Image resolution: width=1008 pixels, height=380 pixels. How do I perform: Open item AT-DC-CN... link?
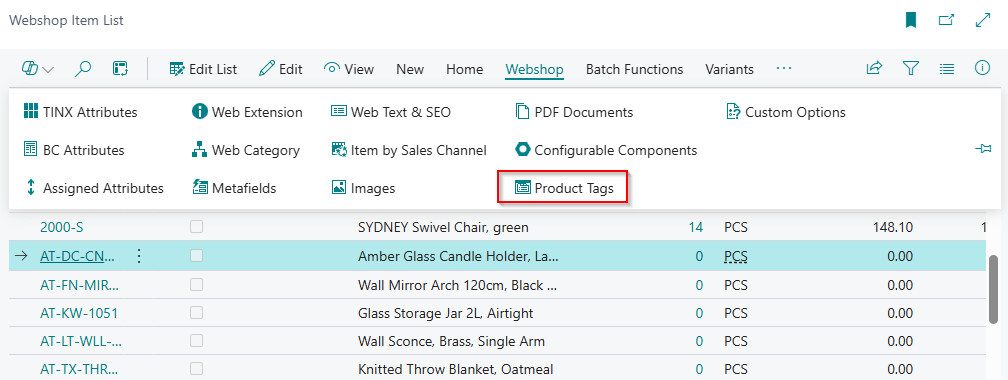78,256
